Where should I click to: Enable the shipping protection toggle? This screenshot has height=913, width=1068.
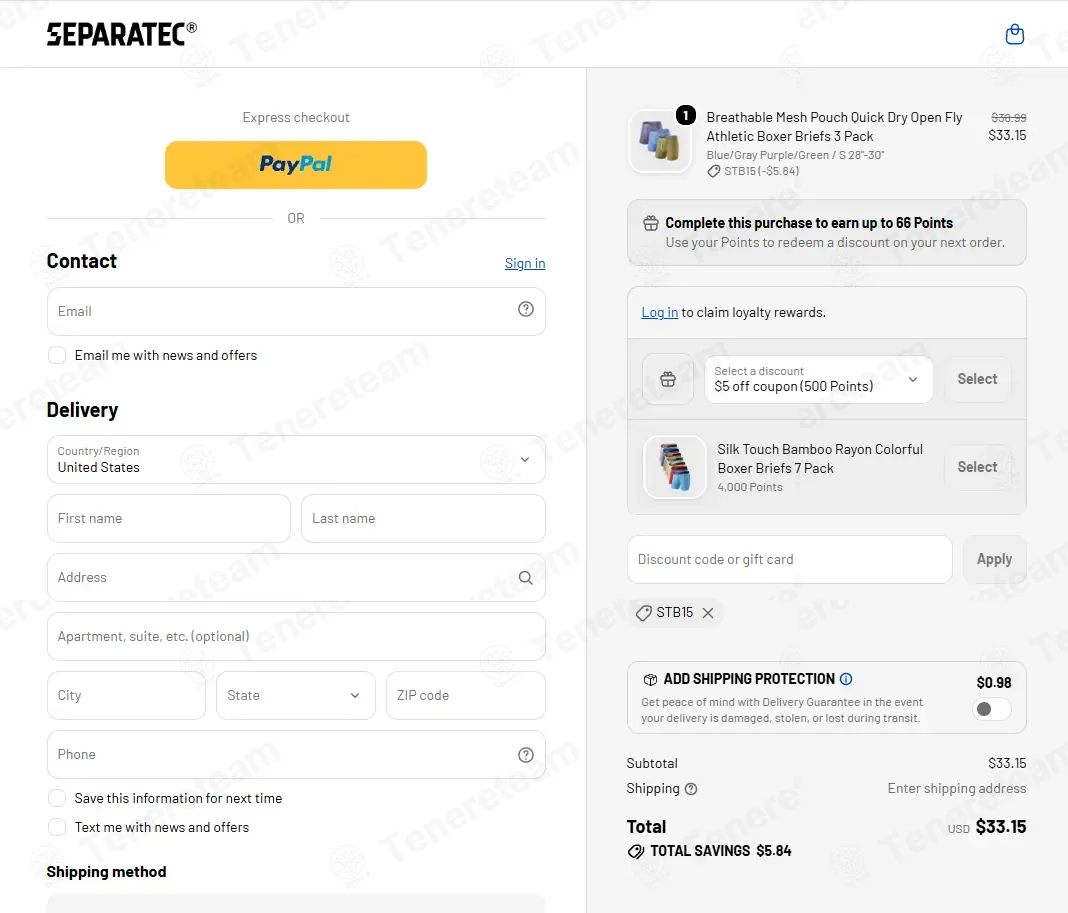[992, 709]
